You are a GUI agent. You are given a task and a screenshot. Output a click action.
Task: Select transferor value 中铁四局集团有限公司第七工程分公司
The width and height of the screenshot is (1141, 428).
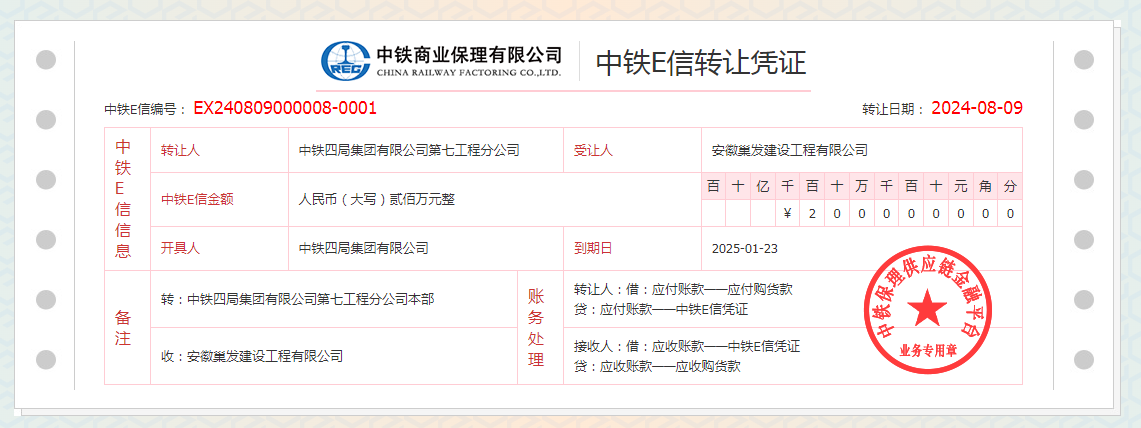pos(409,151)
